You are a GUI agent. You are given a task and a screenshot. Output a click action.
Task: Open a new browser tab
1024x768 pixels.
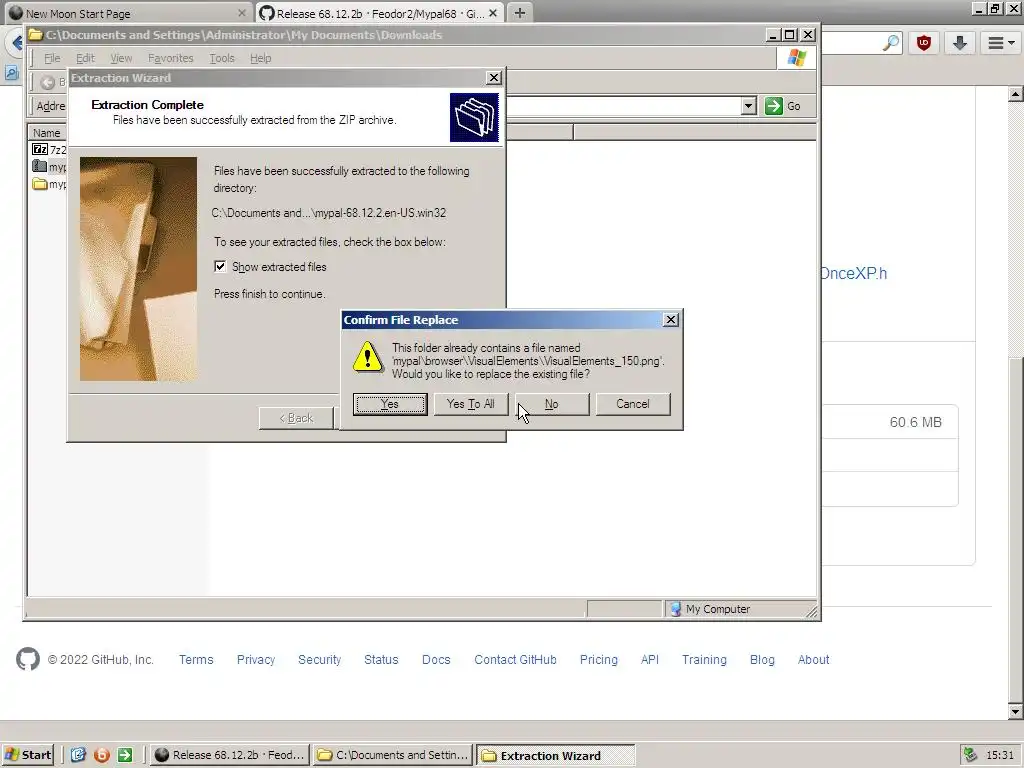(520, 13)
